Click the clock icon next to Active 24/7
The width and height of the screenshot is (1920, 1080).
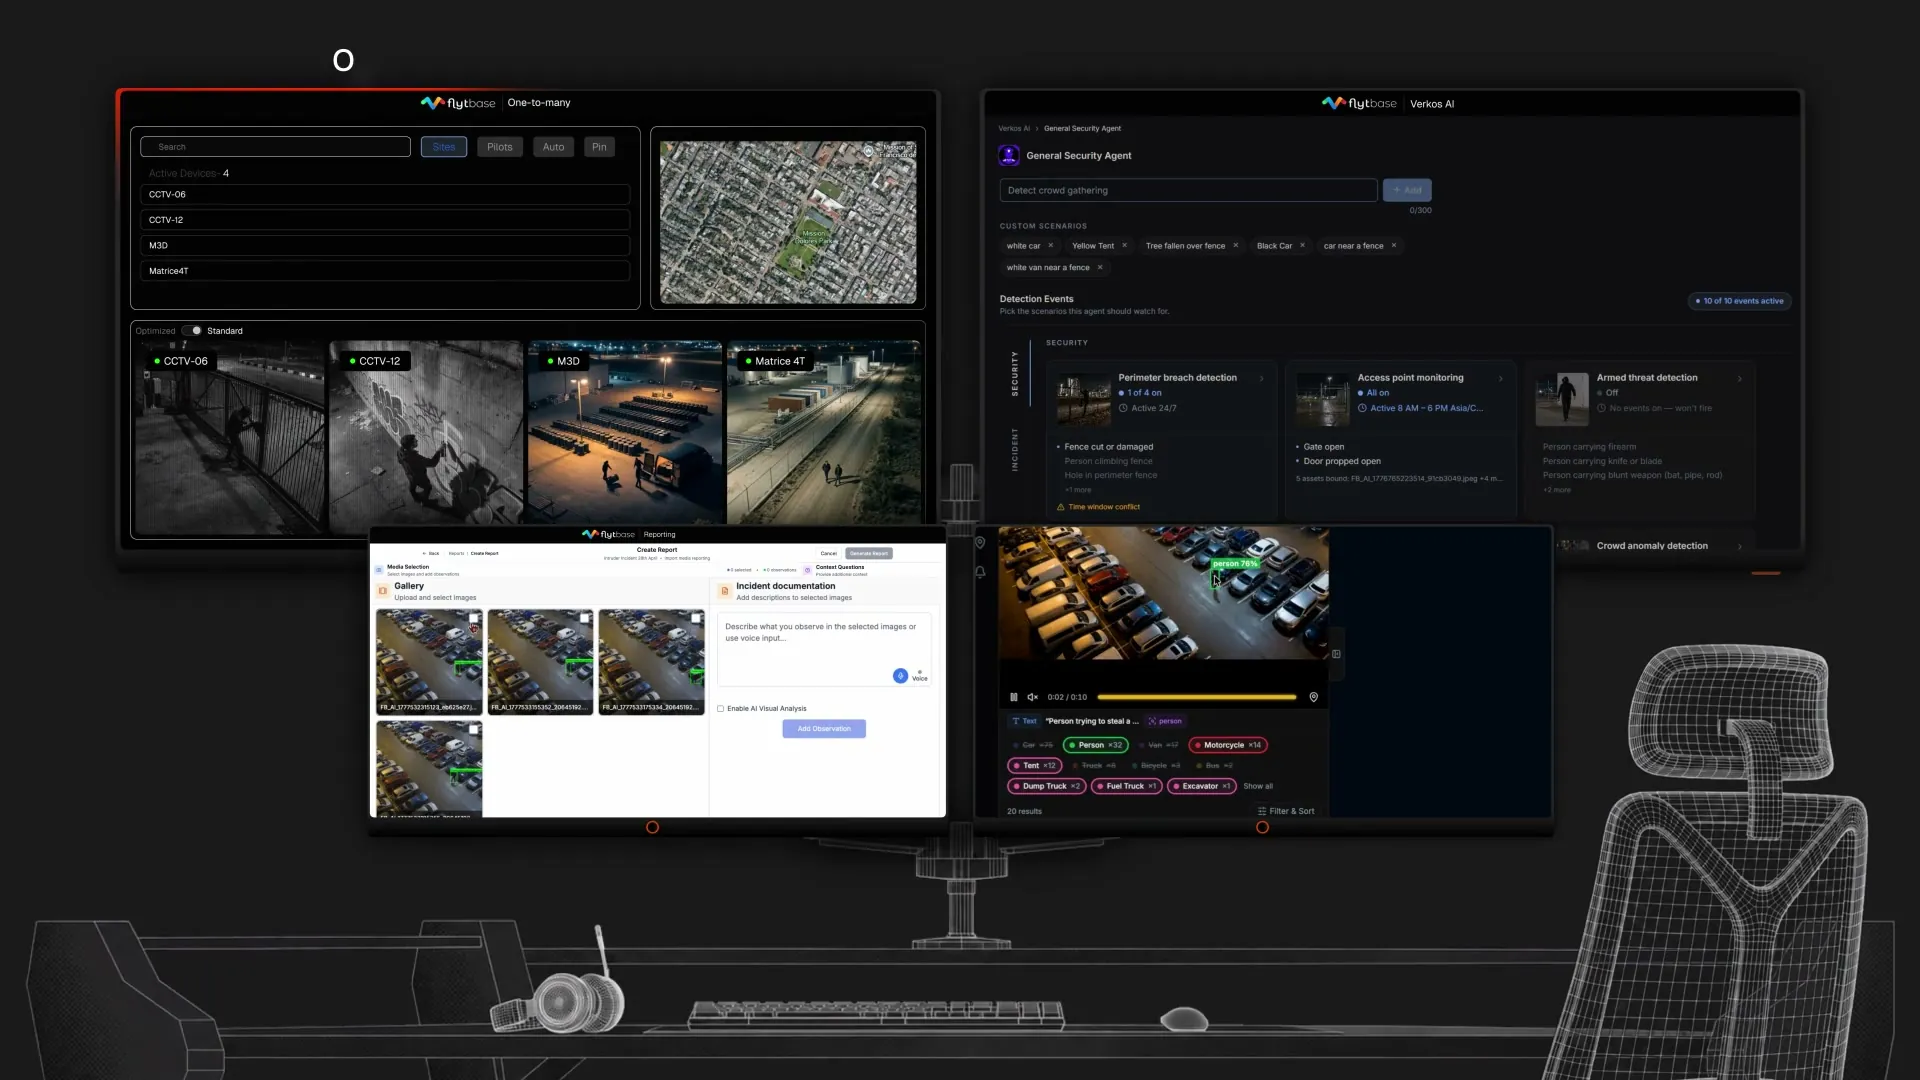pyautogui.click(x=1123, y=408)
